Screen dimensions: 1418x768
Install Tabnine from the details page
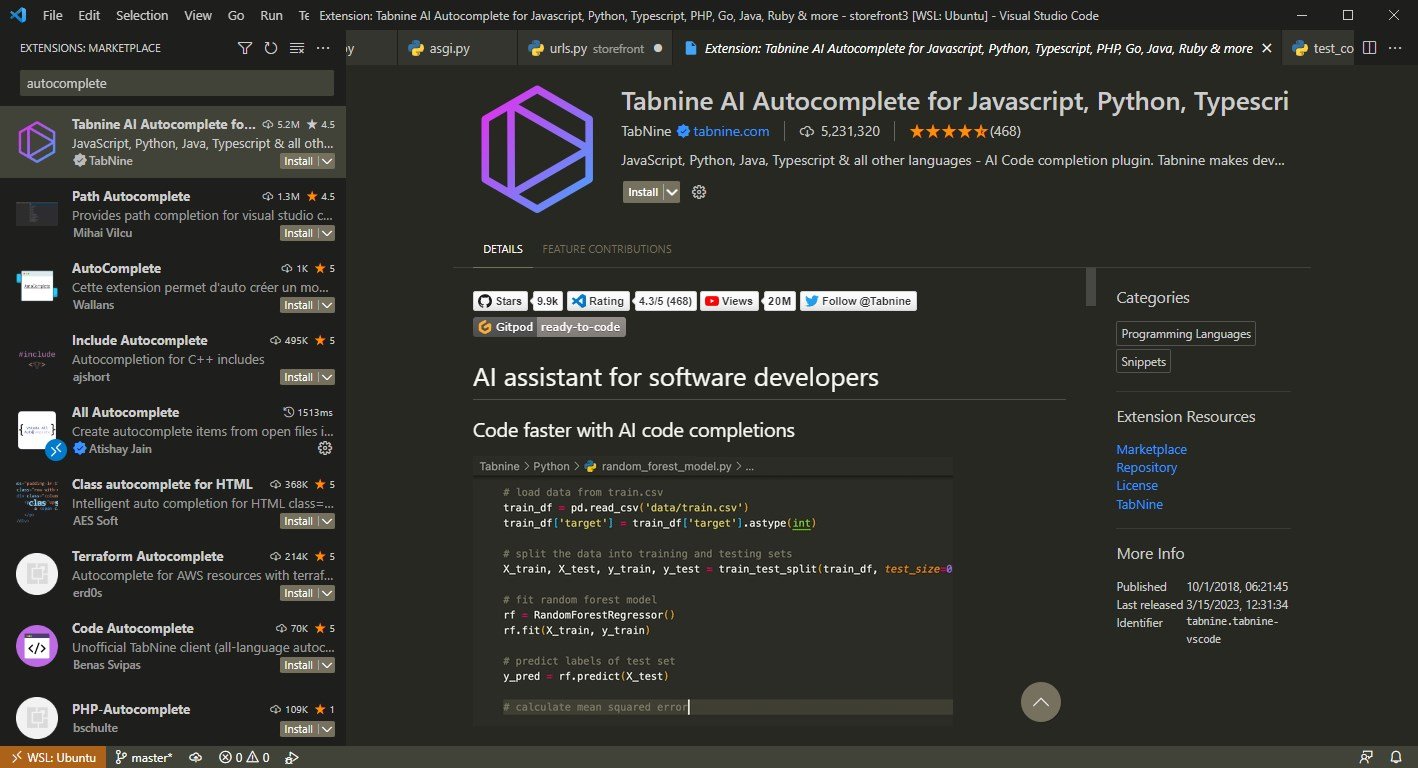tap(643, 192)
